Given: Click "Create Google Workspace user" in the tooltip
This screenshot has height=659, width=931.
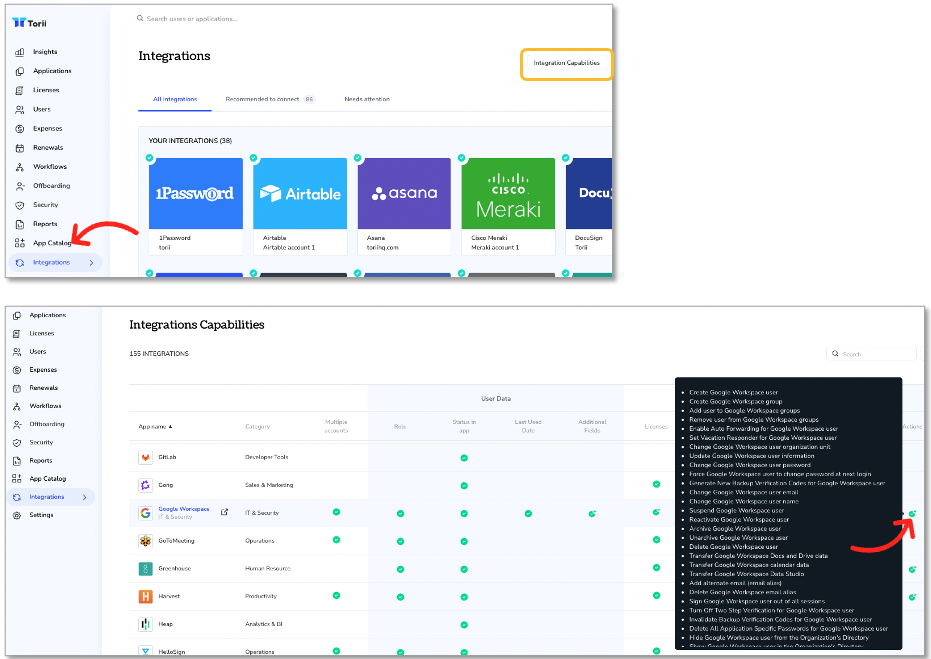Looking at the screenshot, I should click(733, 393).
